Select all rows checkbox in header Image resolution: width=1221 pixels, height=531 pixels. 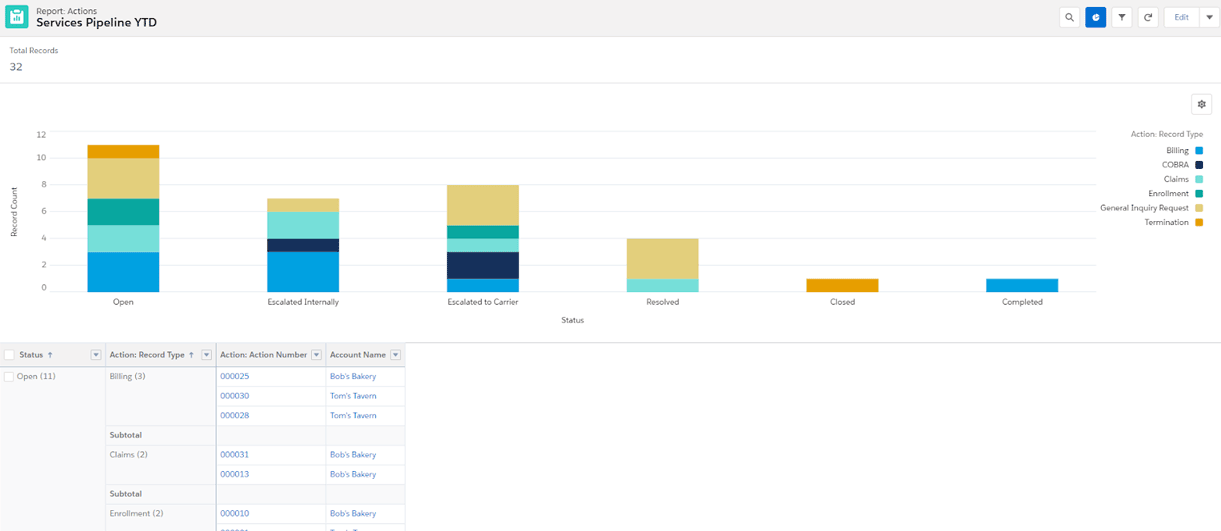[x=9, y=355]
